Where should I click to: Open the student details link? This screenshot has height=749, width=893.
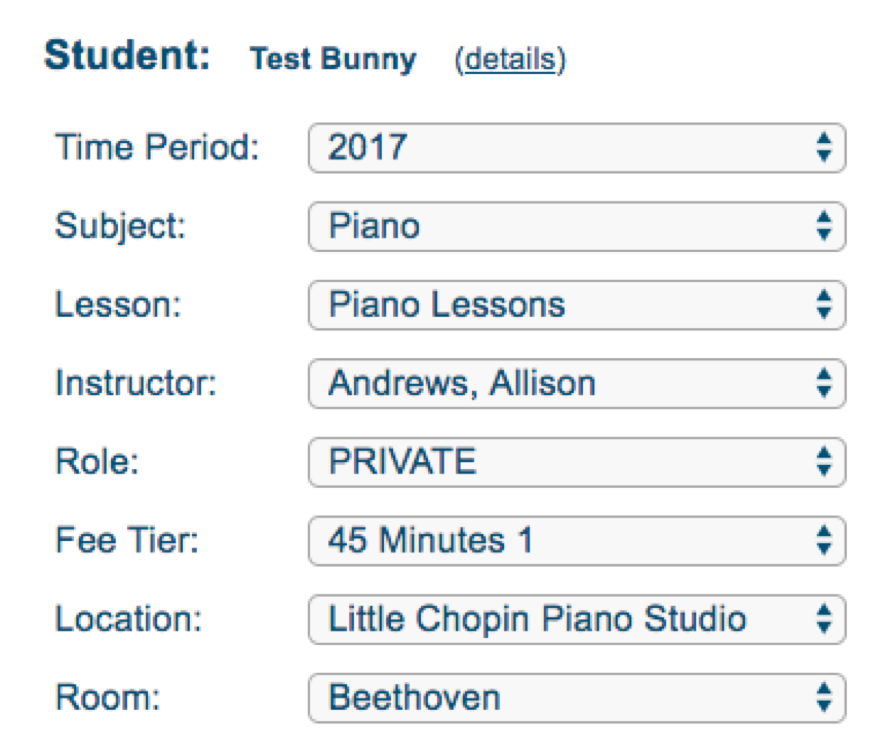click(510, 60)
